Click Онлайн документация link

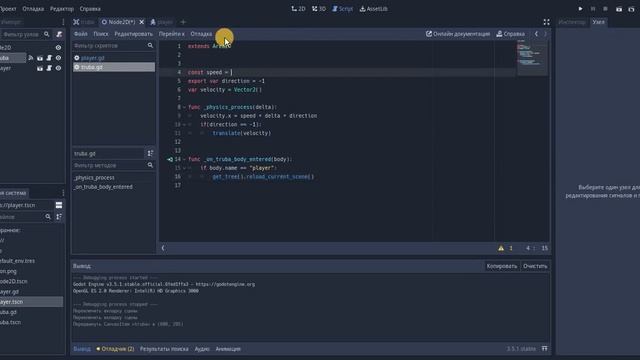[458, 34]
